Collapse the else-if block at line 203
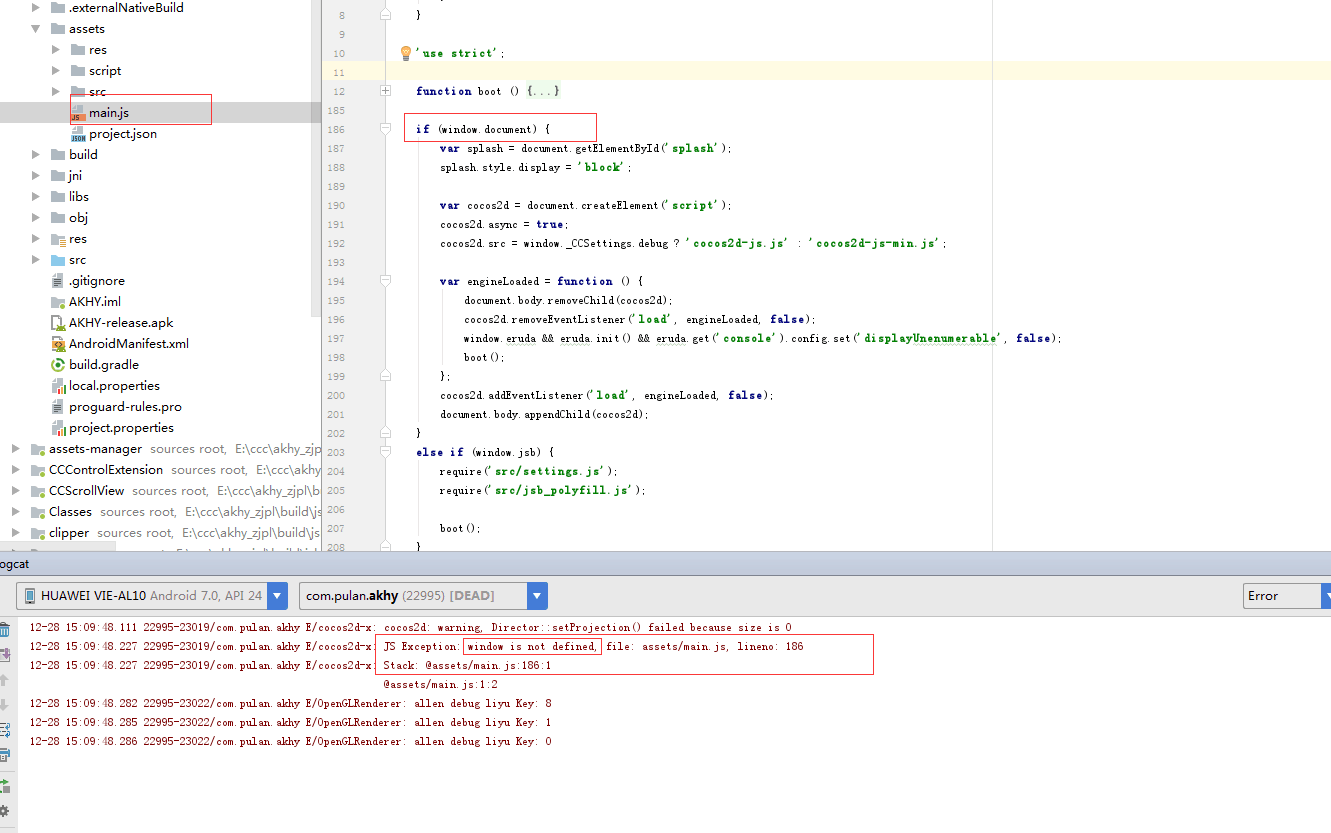The width and height of the screenshot is (1331, 833). point(386,452)
